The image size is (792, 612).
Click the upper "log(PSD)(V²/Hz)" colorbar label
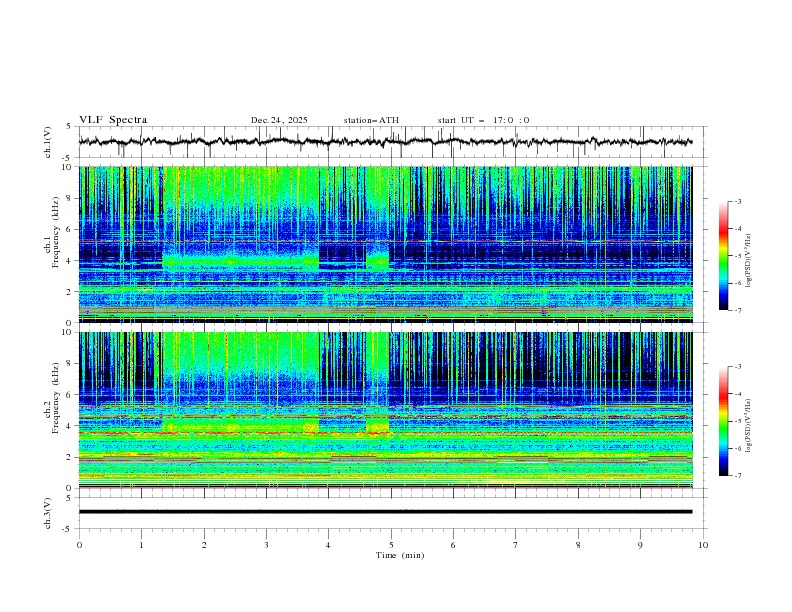point(748,261)
